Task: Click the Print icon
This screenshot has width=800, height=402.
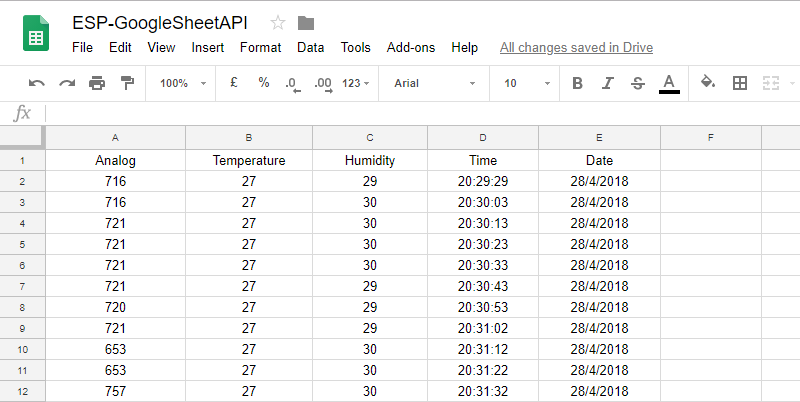Action: (97, 83)
